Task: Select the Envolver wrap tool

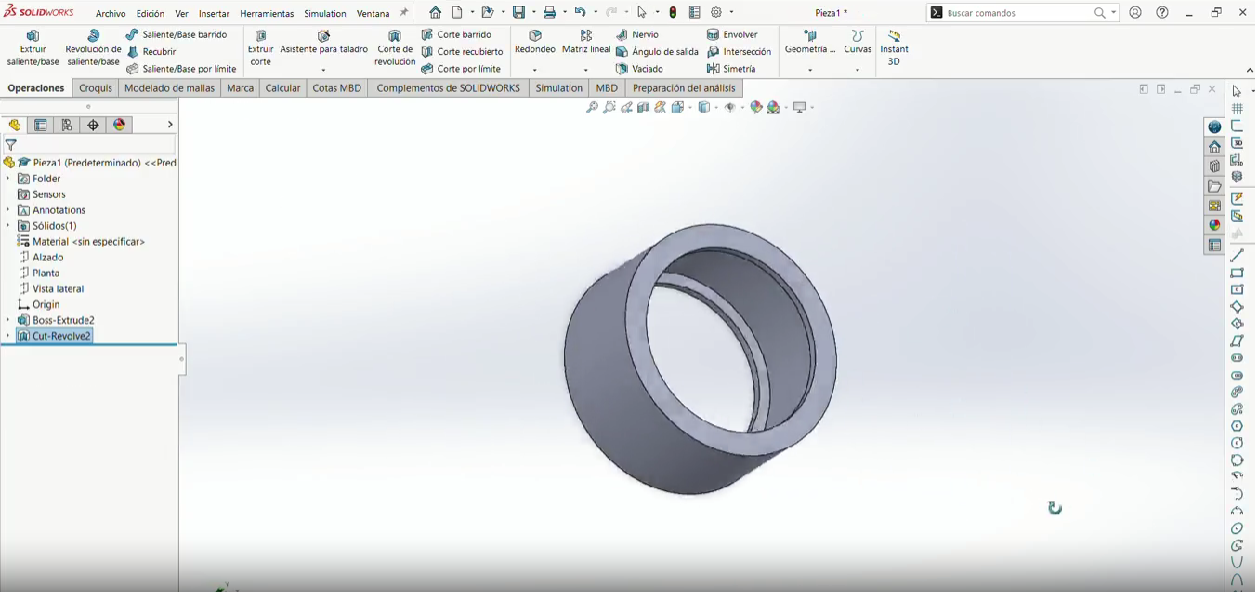Action: point(732,35)
